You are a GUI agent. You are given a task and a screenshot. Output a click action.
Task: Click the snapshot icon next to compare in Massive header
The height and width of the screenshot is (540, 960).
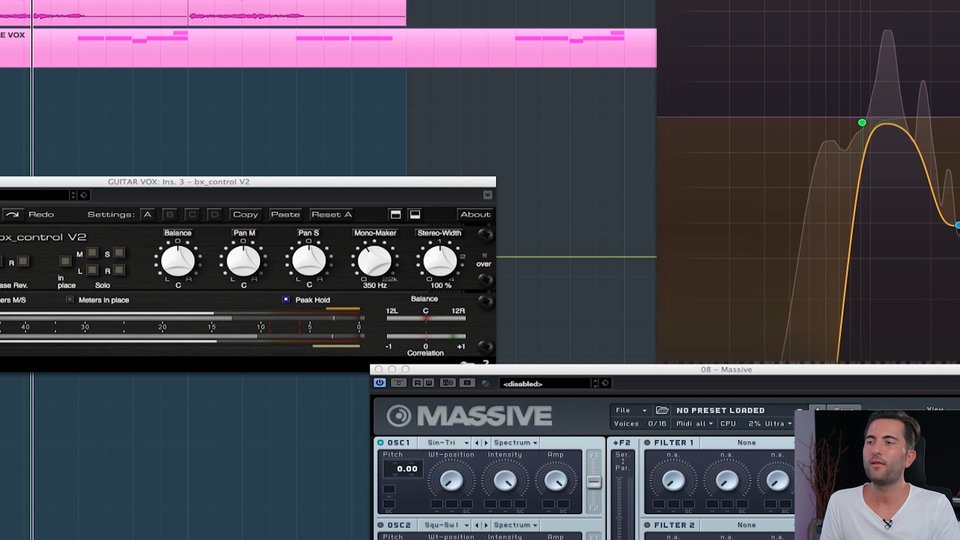coord(467,383)
